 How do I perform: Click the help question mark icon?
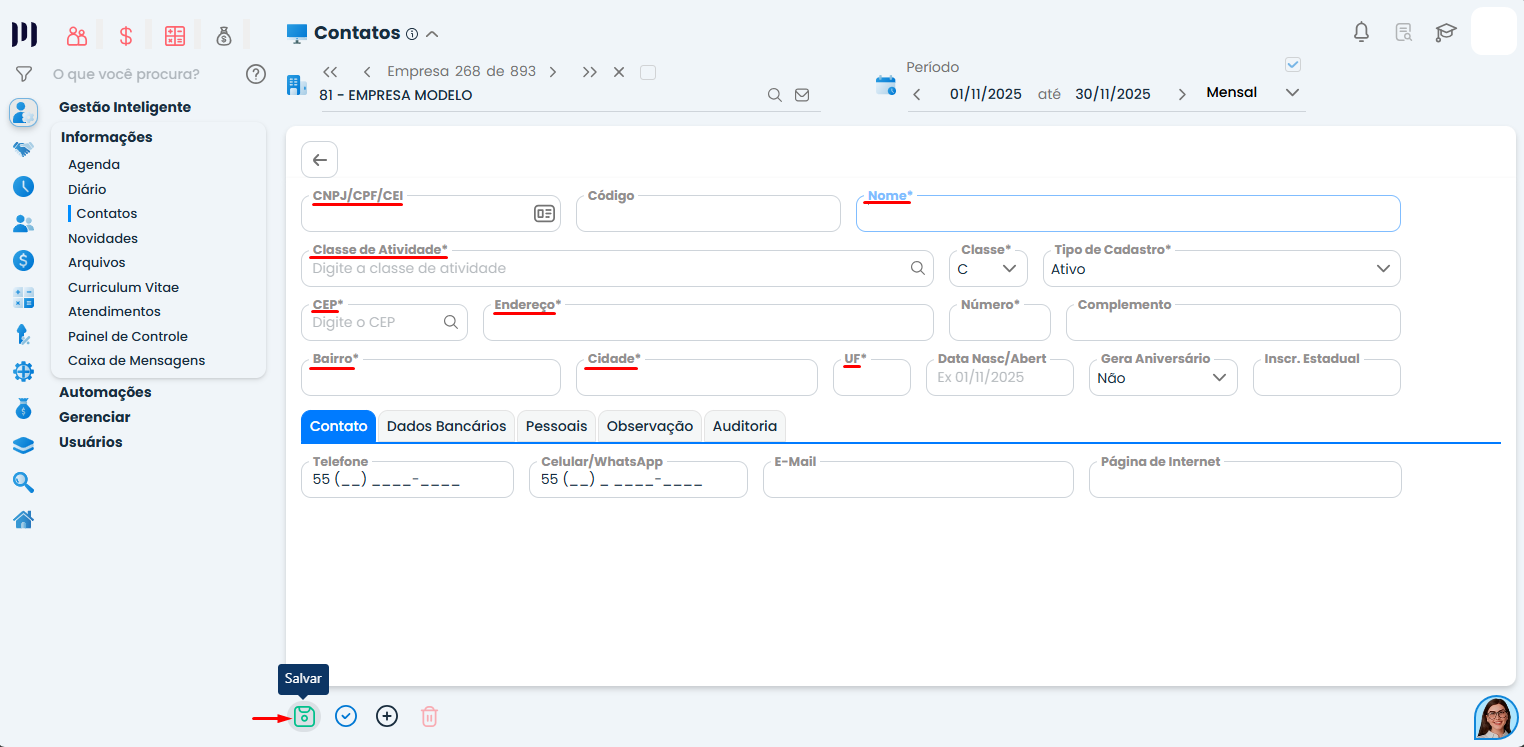tap(256, 74)
